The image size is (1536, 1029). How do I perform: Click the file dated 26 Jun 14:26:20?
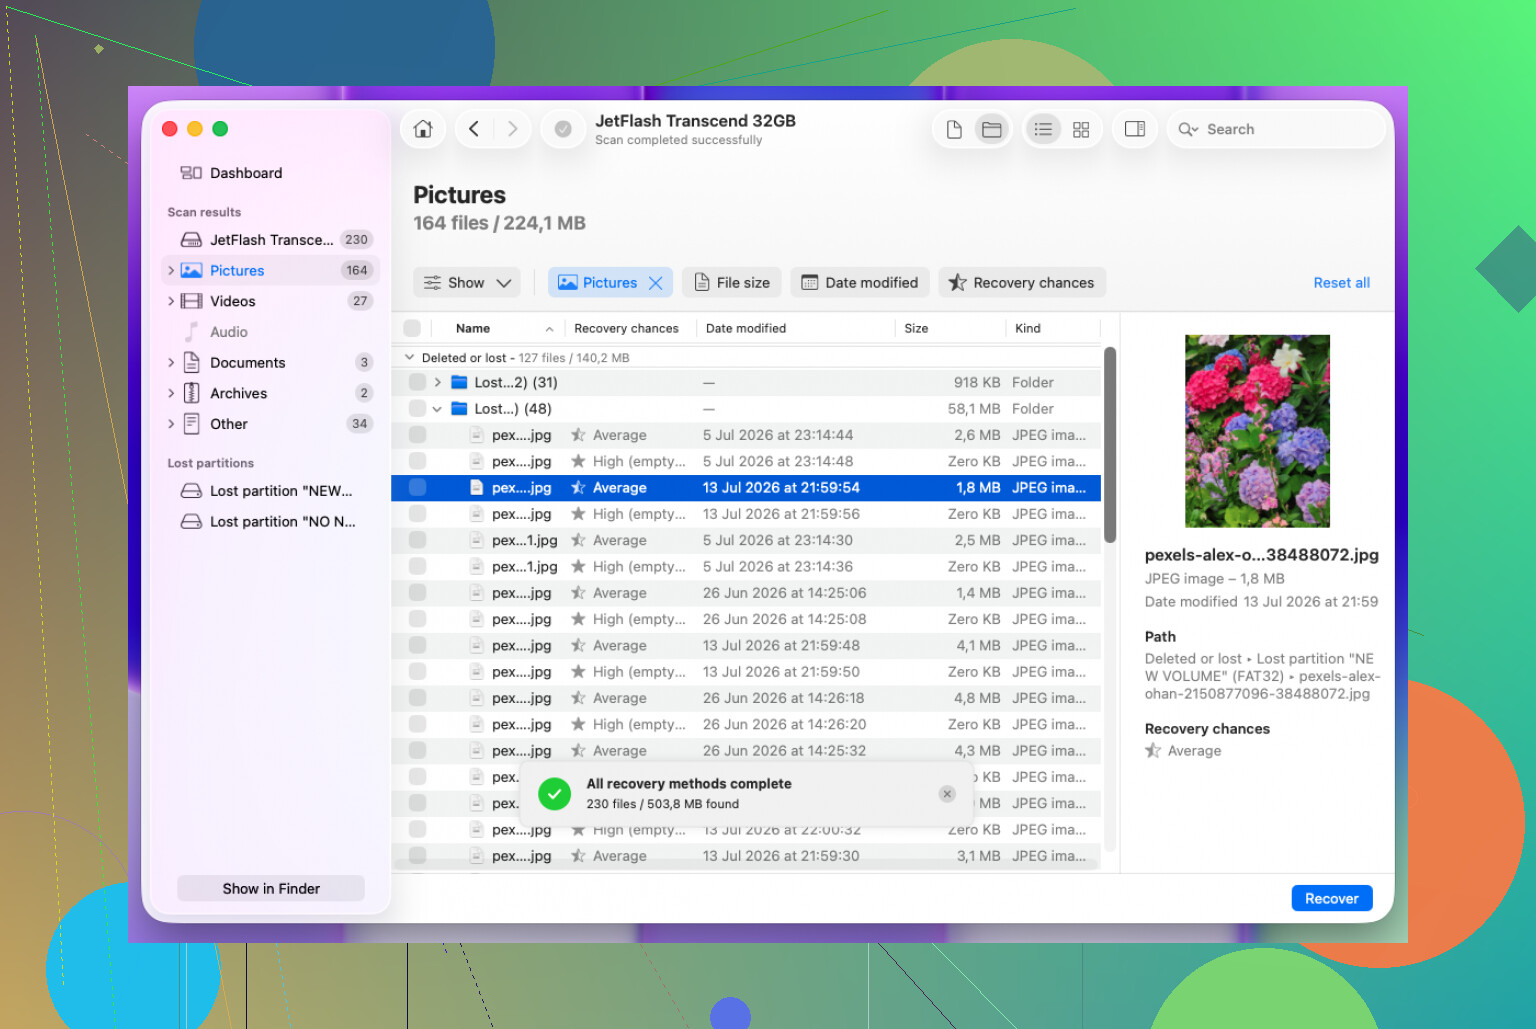coord(746,725)
